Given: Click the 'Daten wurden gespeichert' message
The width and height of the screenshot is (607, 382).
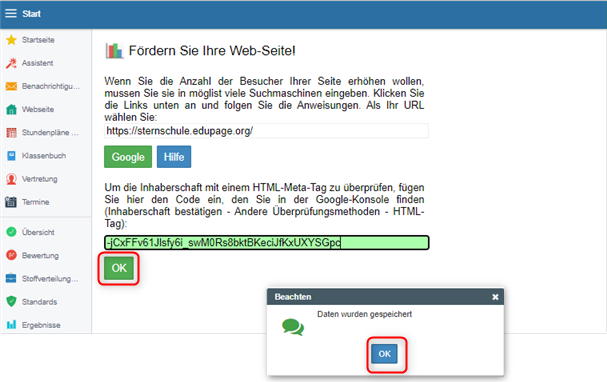Looking at the screenshot, I should click(364, 314).
